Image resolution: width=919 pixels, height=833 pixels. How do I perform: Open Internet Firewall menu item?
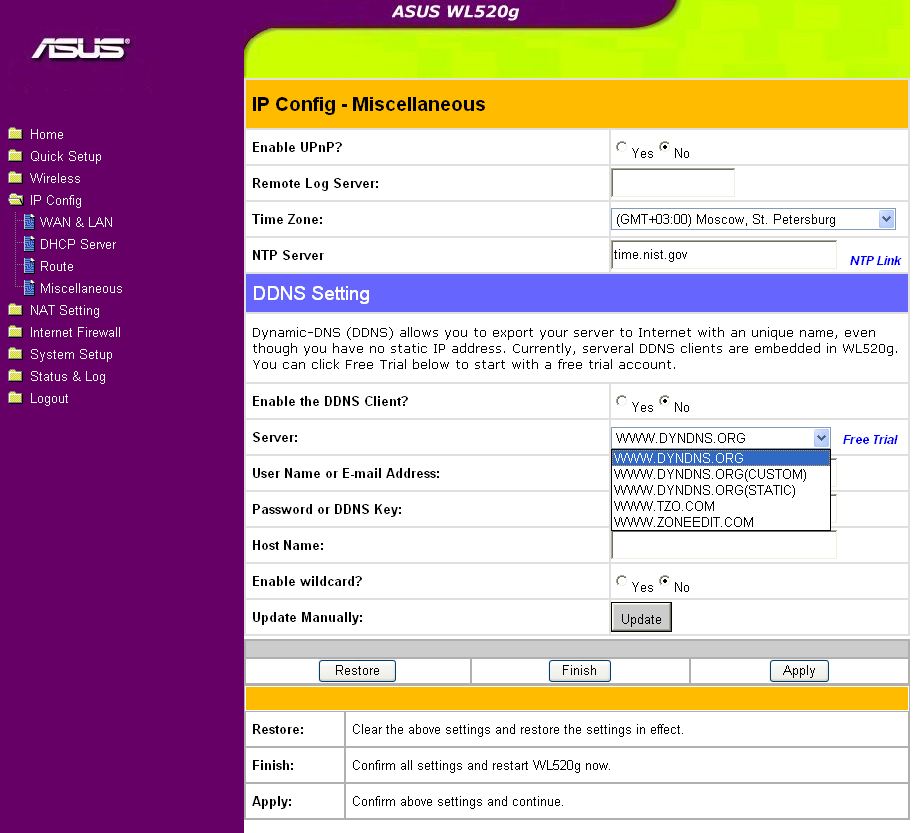point(76,332)
